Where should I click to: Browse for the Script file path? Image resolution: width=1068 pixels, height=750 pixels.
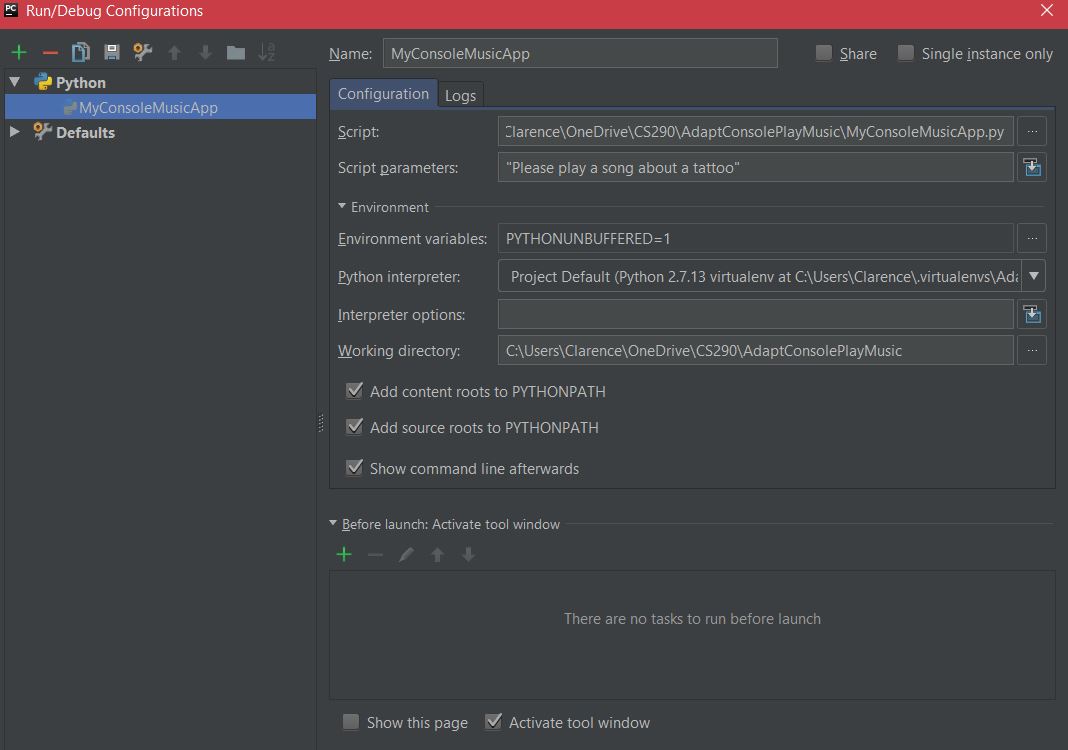tap(1032, 131)
